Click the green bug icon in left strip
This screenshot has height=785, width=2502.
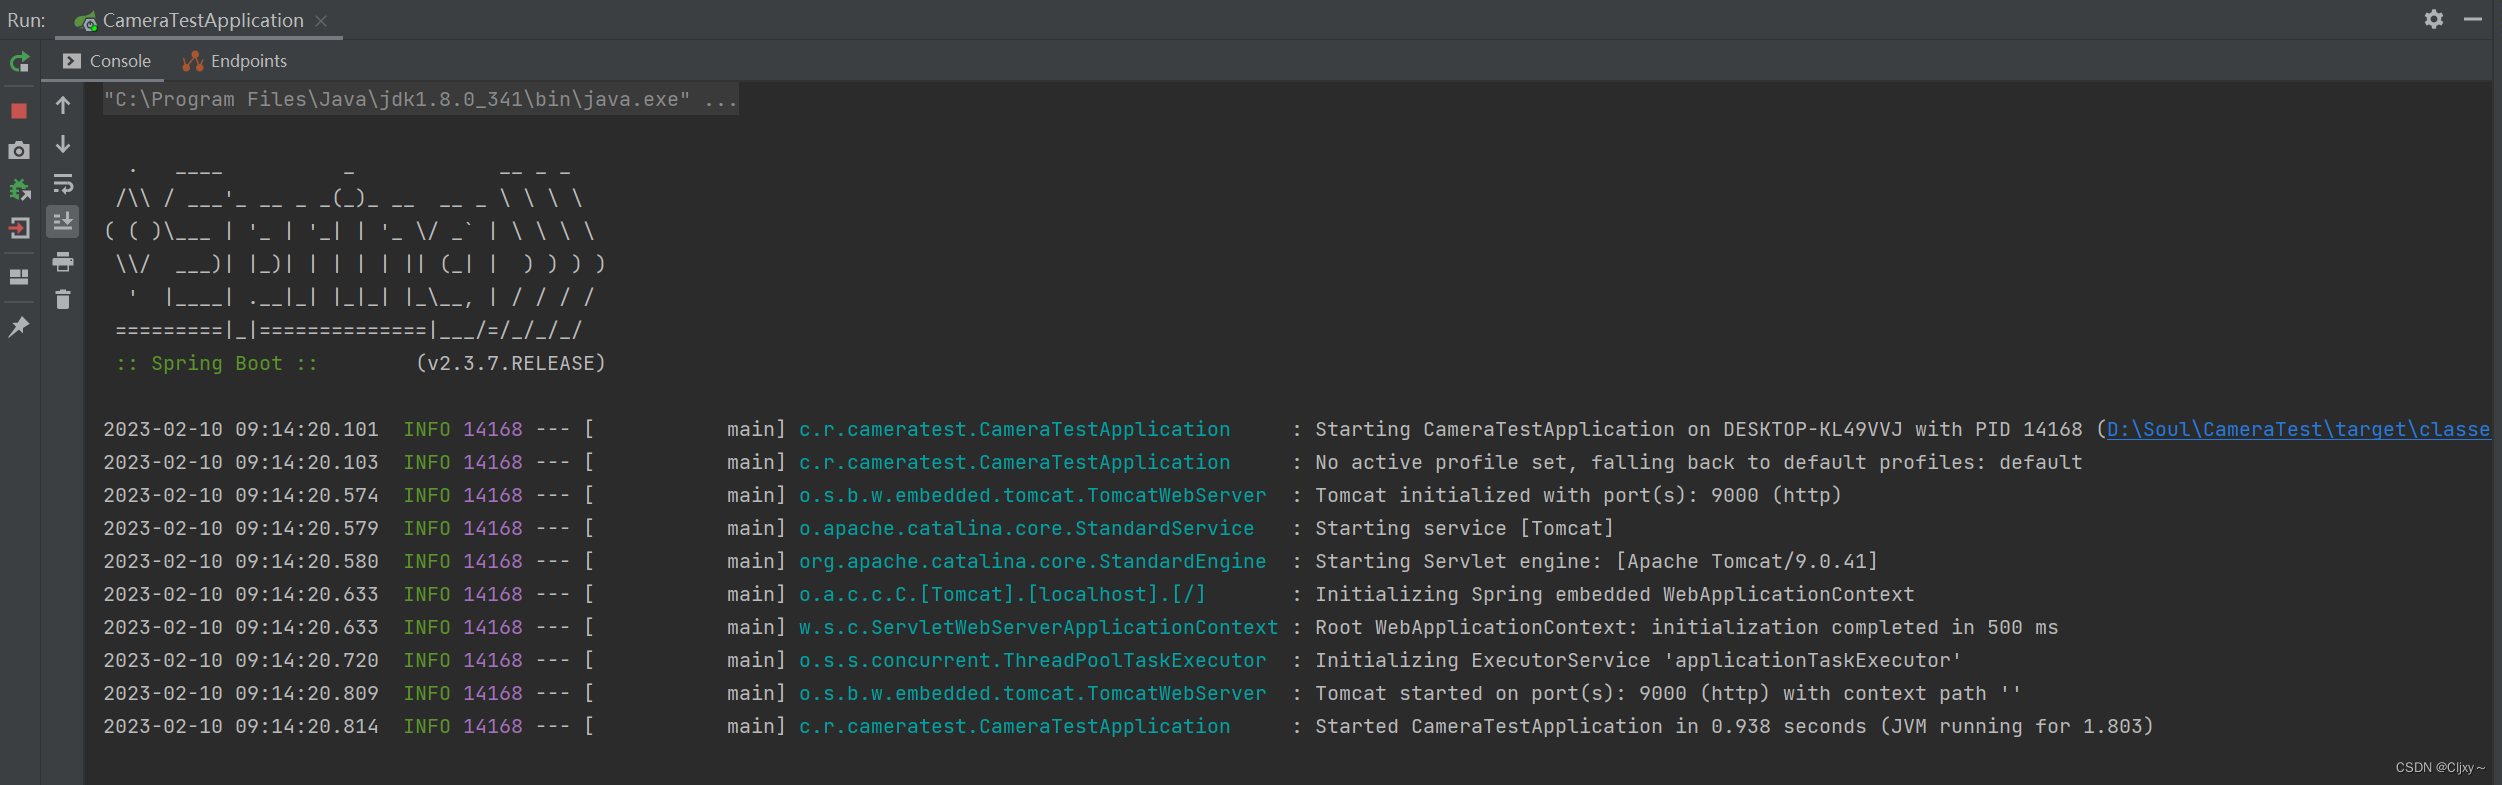tap(19, 189)
